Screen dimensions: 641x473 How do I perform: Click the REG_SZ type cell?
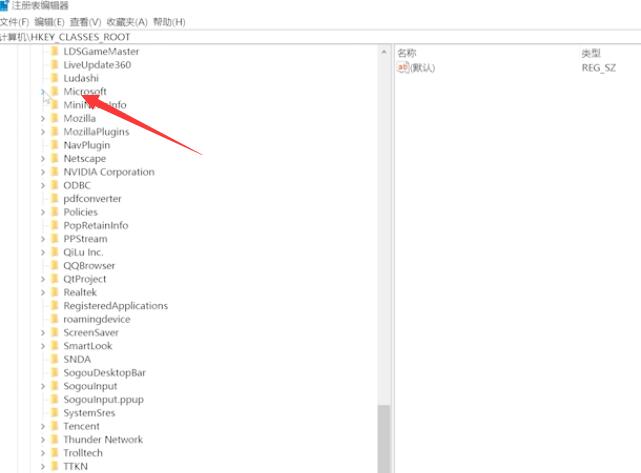click(598, 67)
